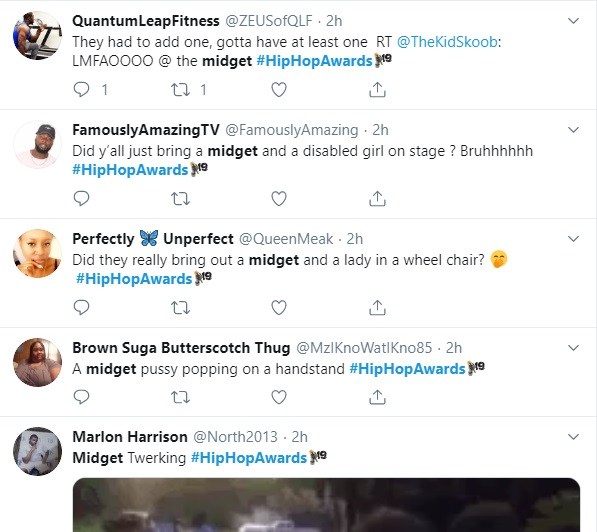Open Marlon Harrison's display name
Image resolution: width=597 pixels, height=532 pixels.
pyautogui.click(x=130, y=437)
